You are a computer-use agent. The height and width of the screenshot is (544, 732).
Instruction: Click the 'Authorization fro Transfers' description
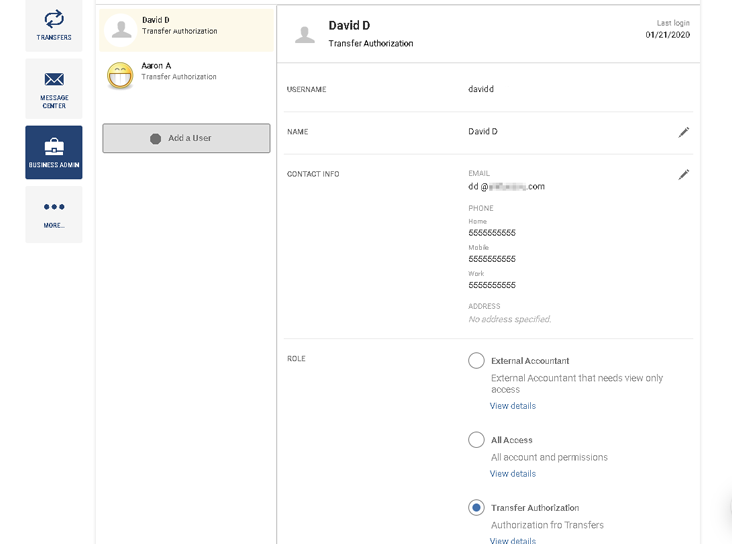pyautogui.click(x=547, y=525)
